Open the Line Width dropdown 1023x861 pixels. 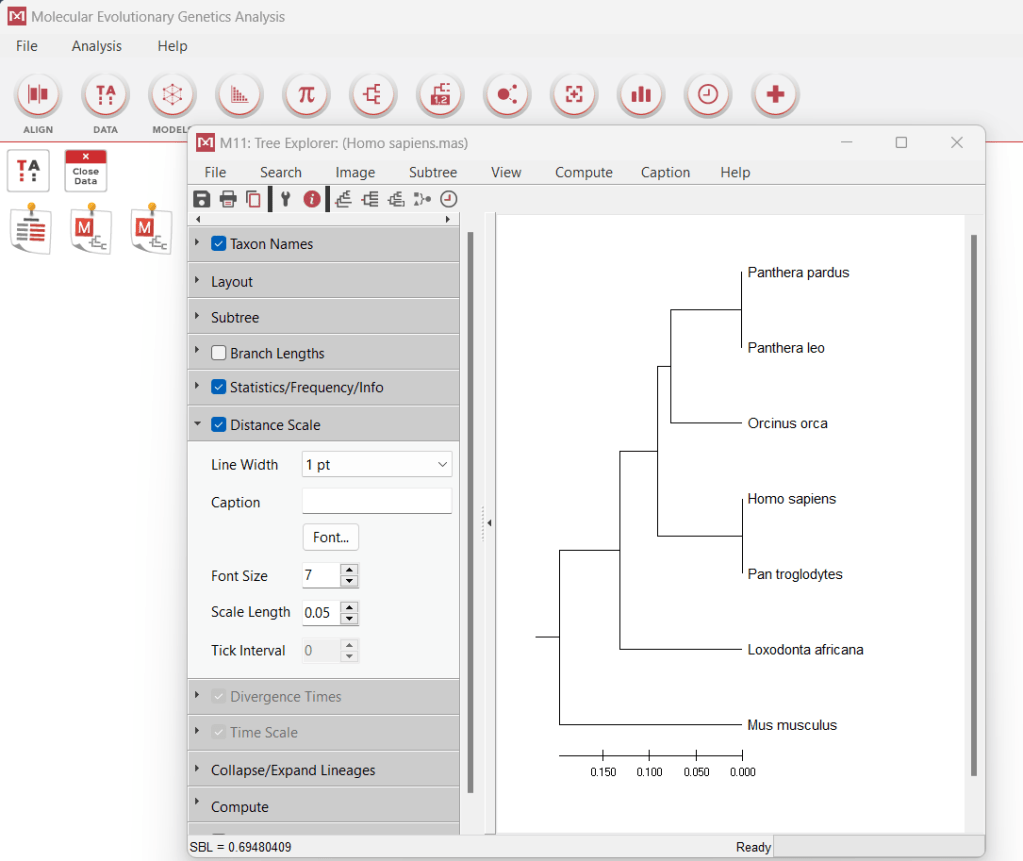tap(376, 465)
